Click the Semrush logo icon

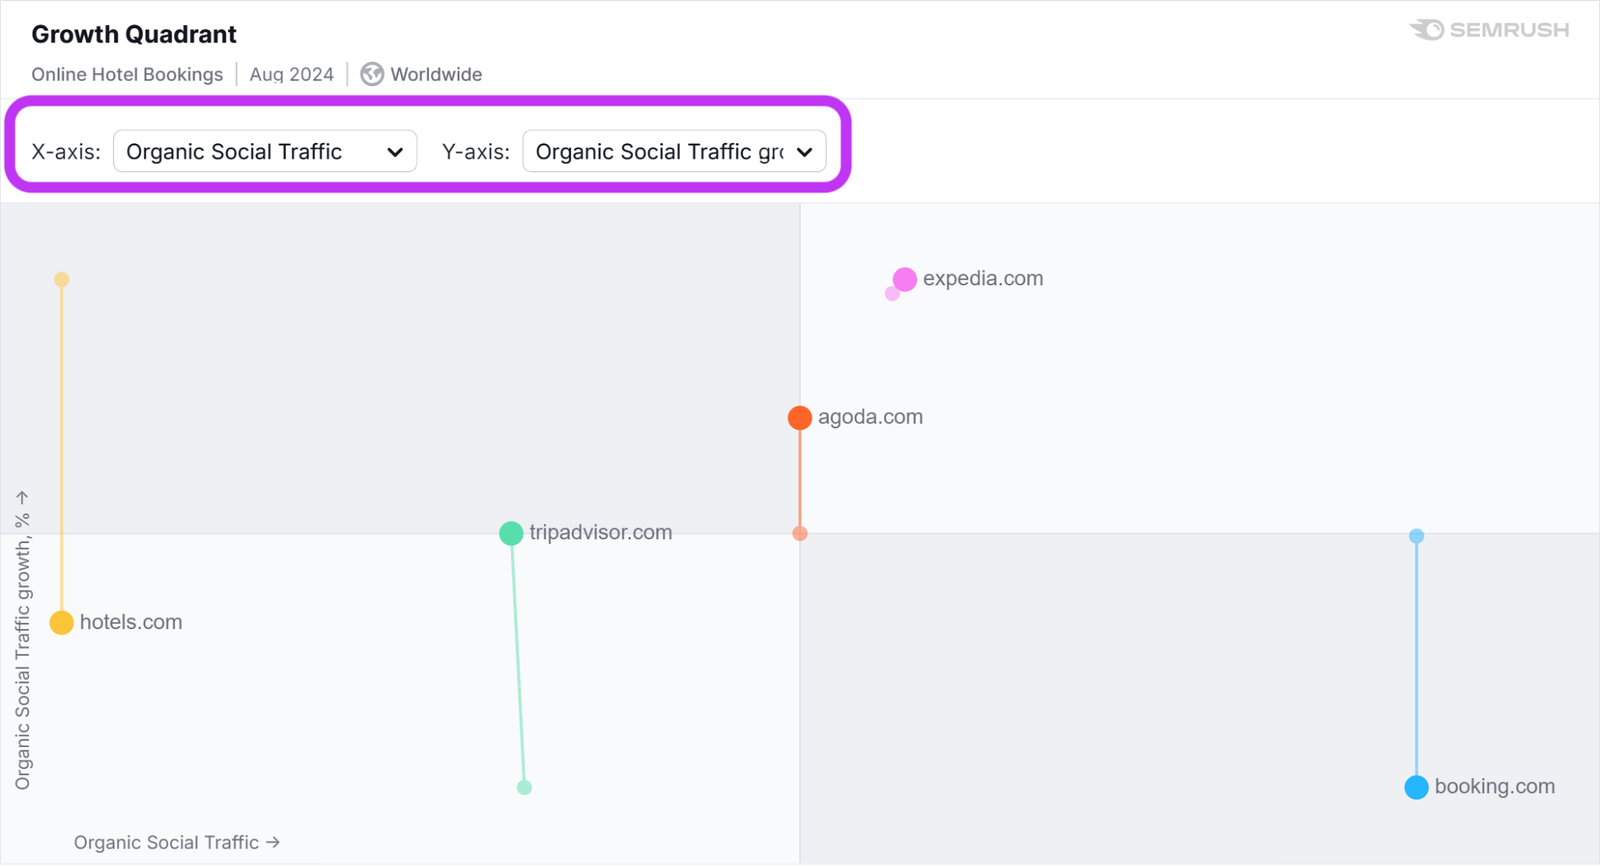[x=1427, y=30]
